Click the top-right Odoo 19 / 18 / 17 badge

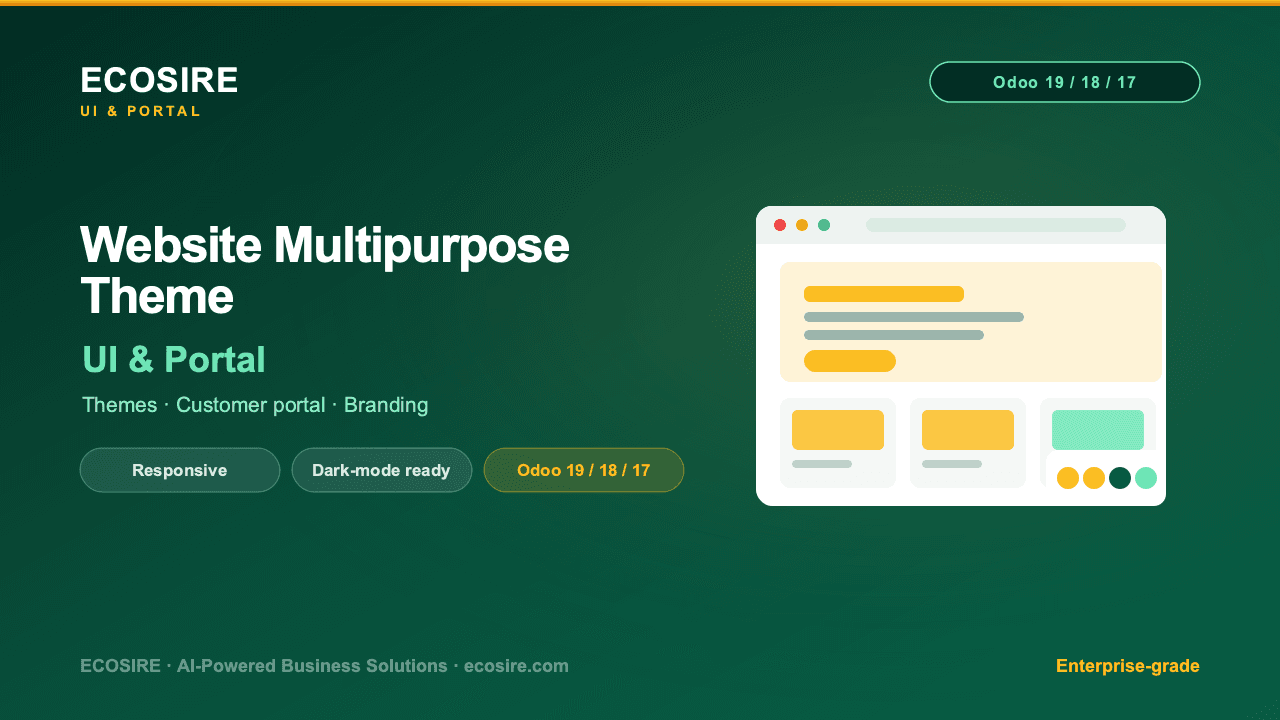pos(1065,82)
